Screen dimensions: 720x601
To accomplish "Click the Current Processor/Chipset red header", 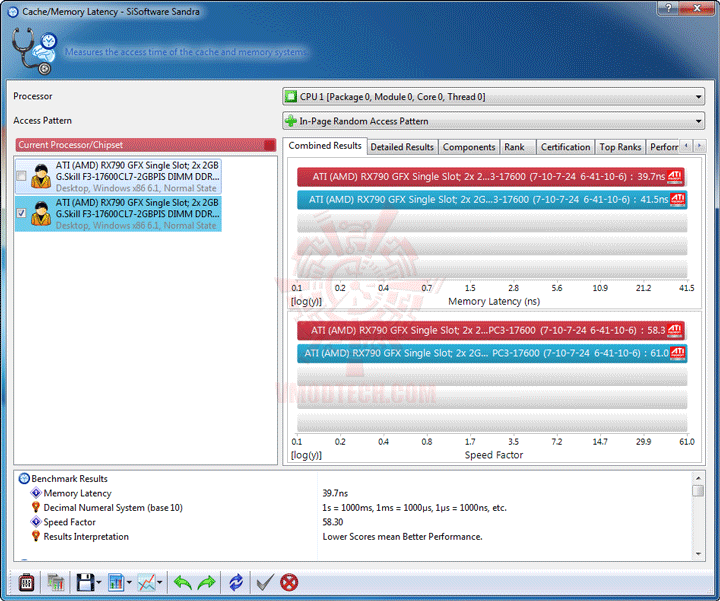I will 146,145.
